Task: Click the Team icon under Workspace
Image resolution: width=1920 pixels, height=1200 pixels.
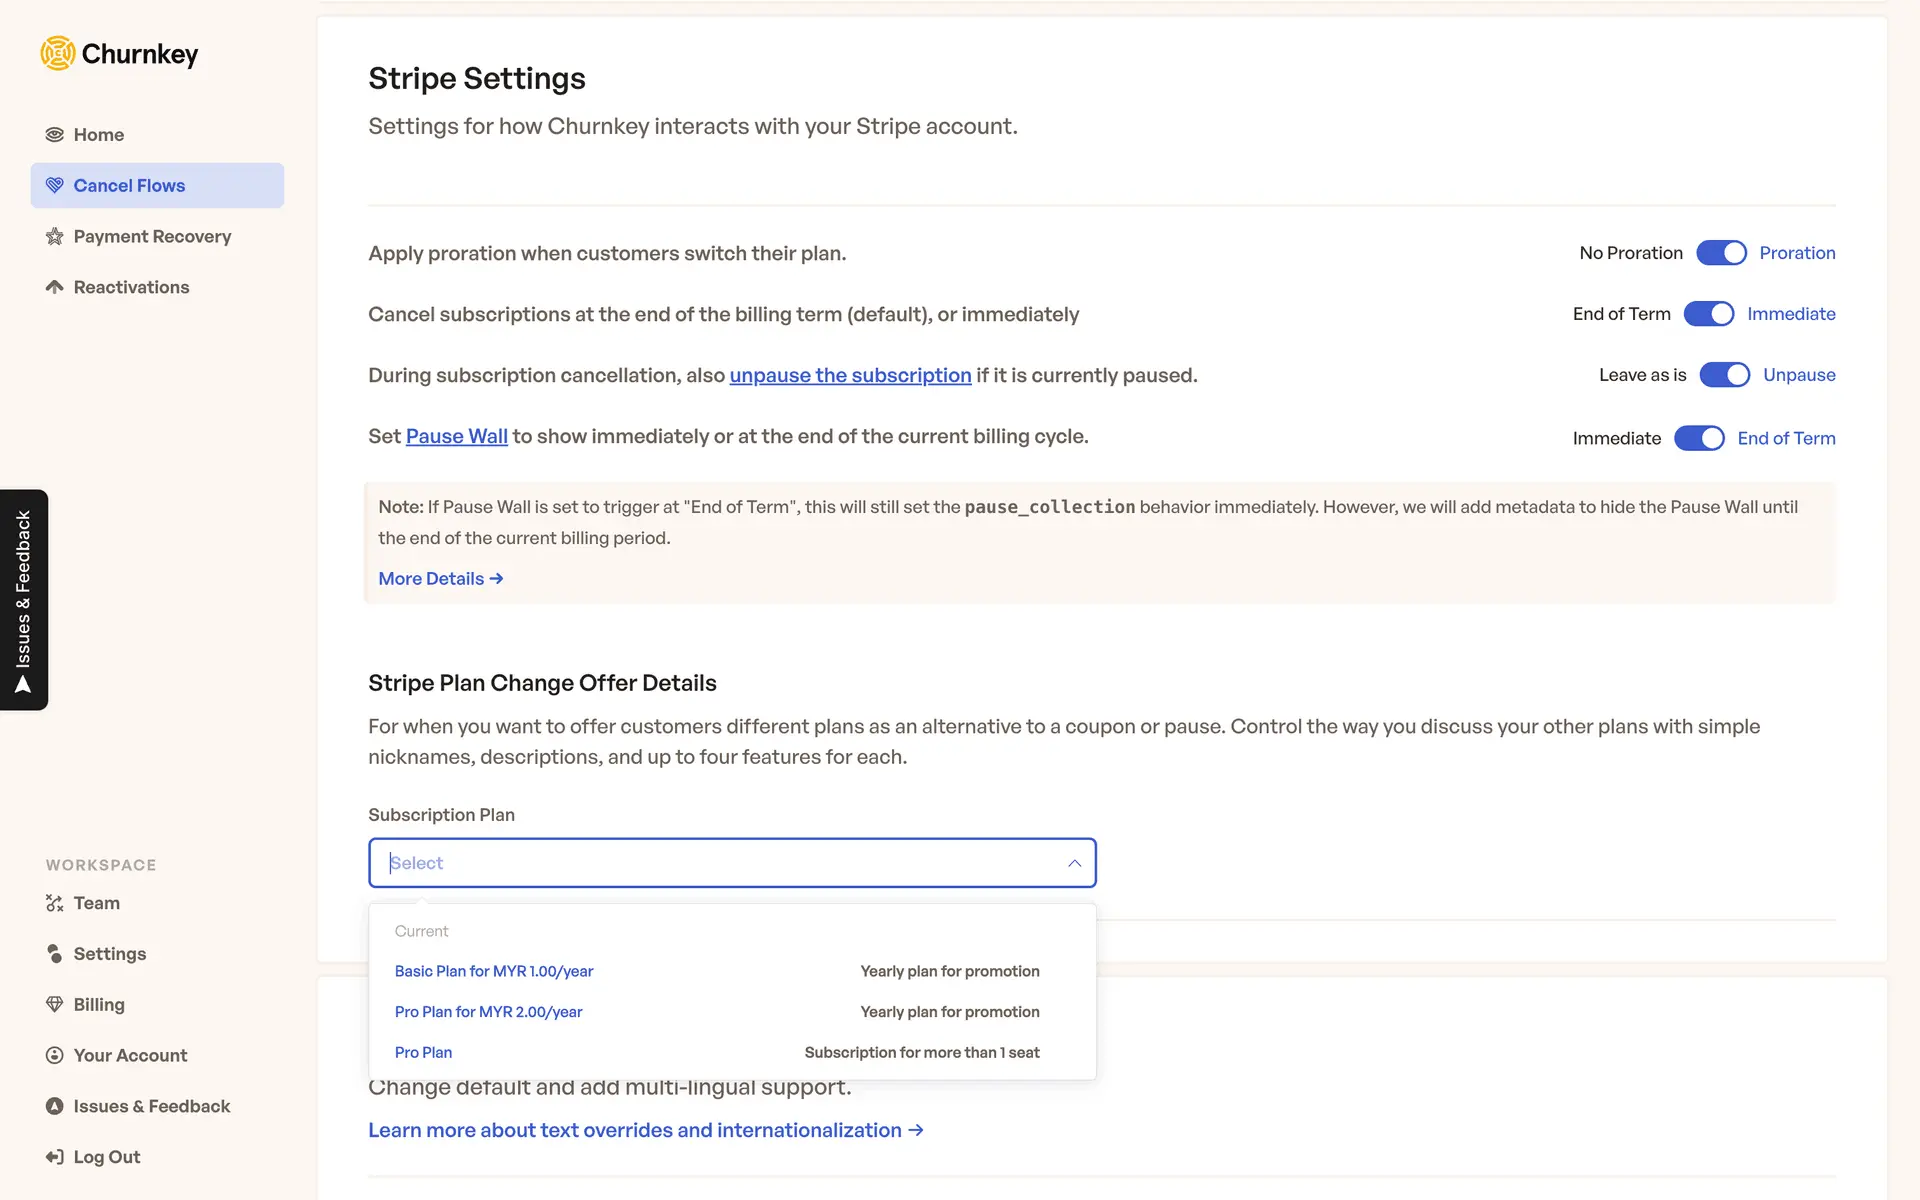Action: click(54, 903)
